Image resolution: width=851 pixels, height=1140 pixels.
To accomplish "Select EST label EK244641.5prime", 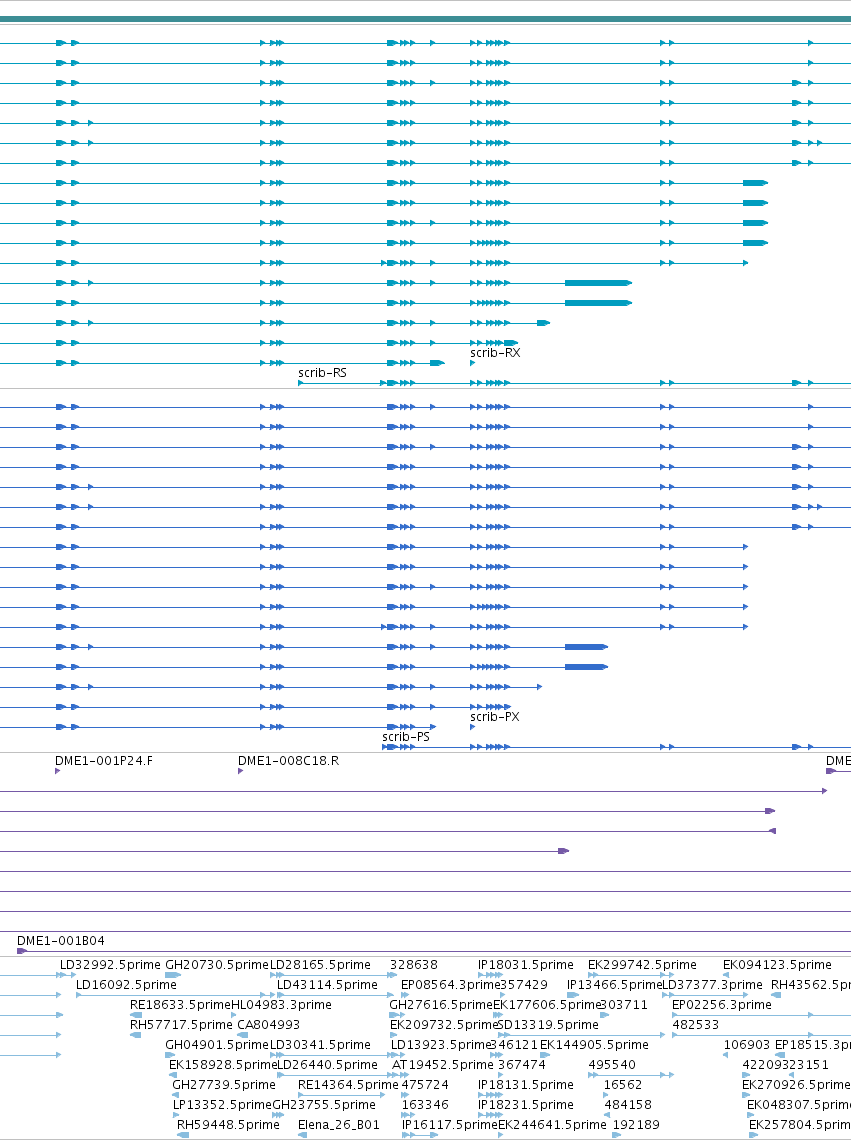I will coord(552,1125).
